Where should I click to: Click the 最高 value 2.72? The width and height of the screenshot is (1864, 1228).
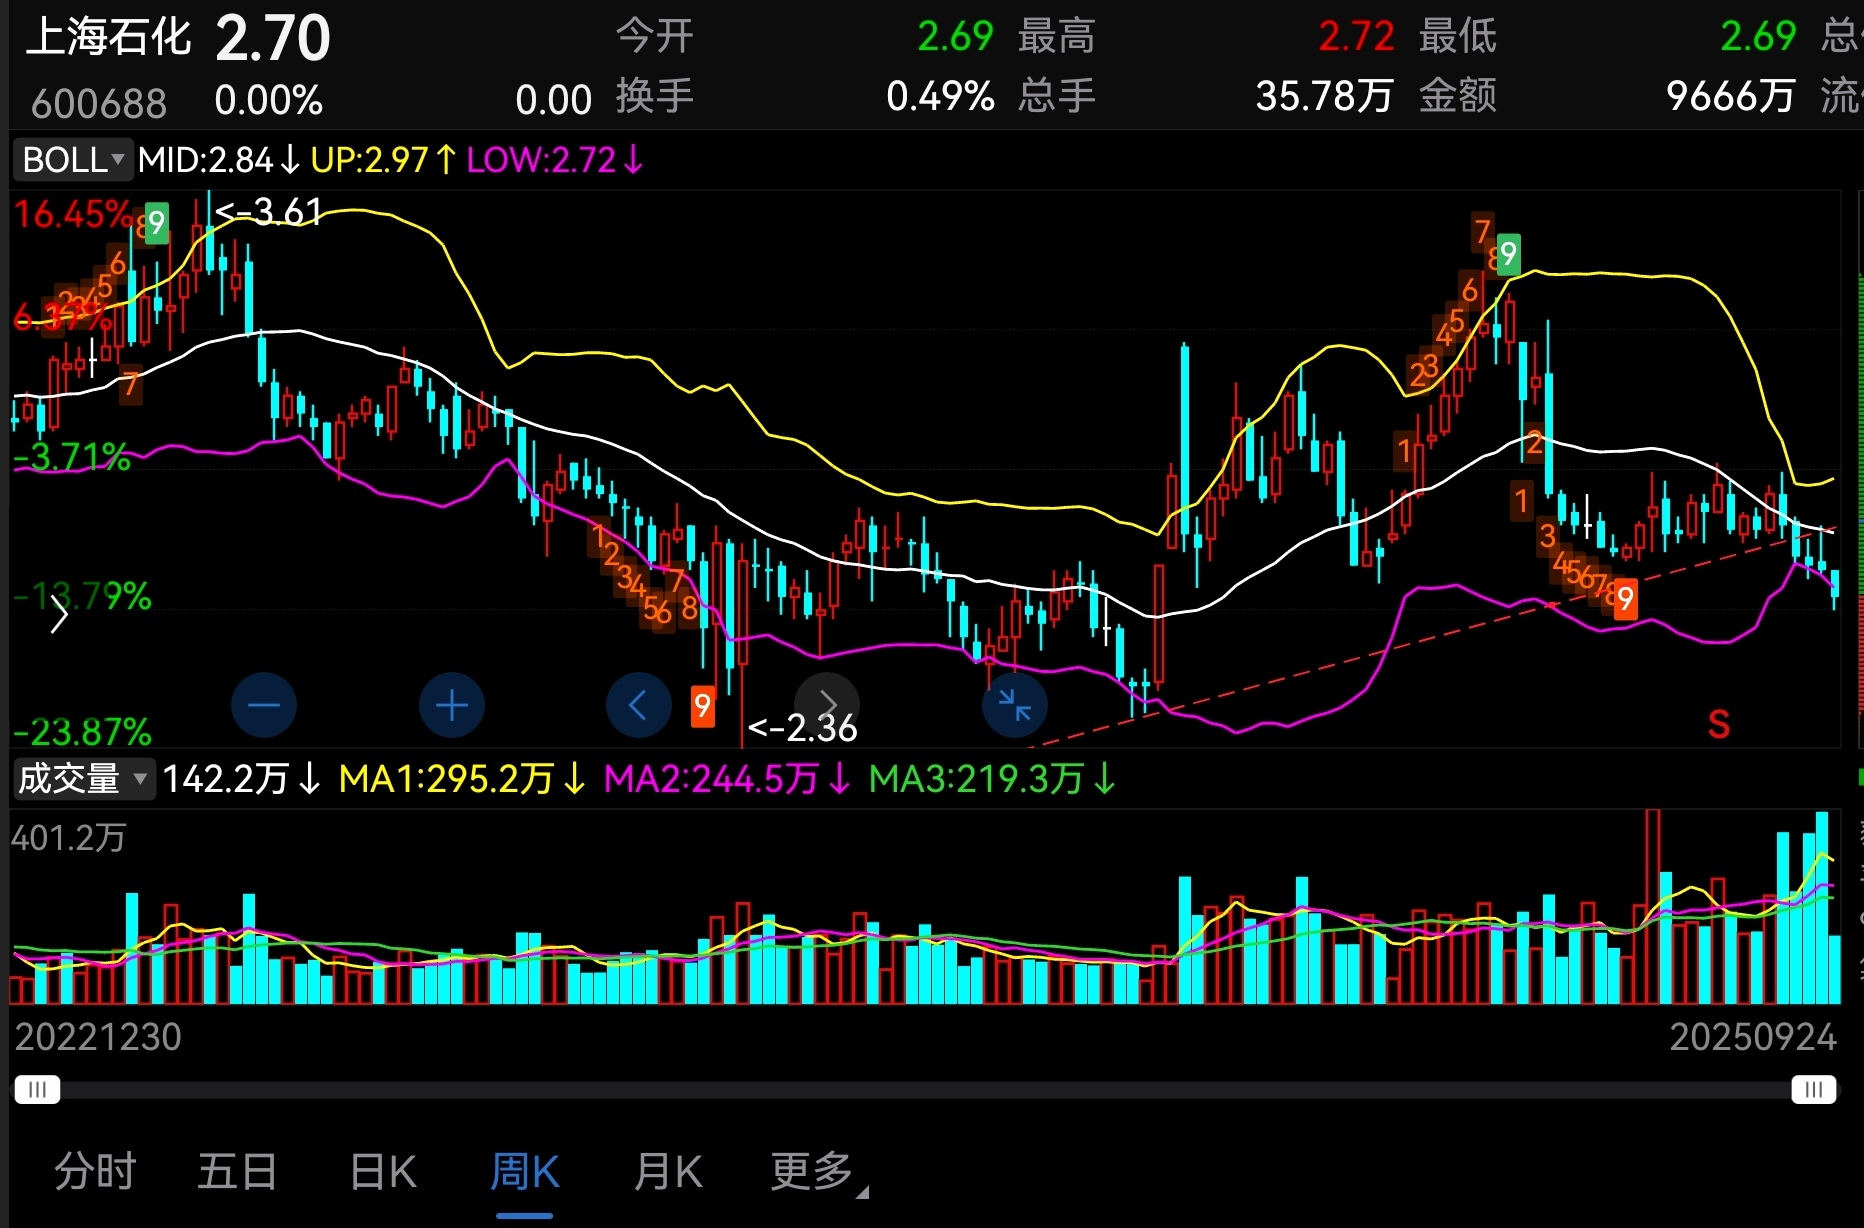pyautogui.click(x=1356, y=37)
